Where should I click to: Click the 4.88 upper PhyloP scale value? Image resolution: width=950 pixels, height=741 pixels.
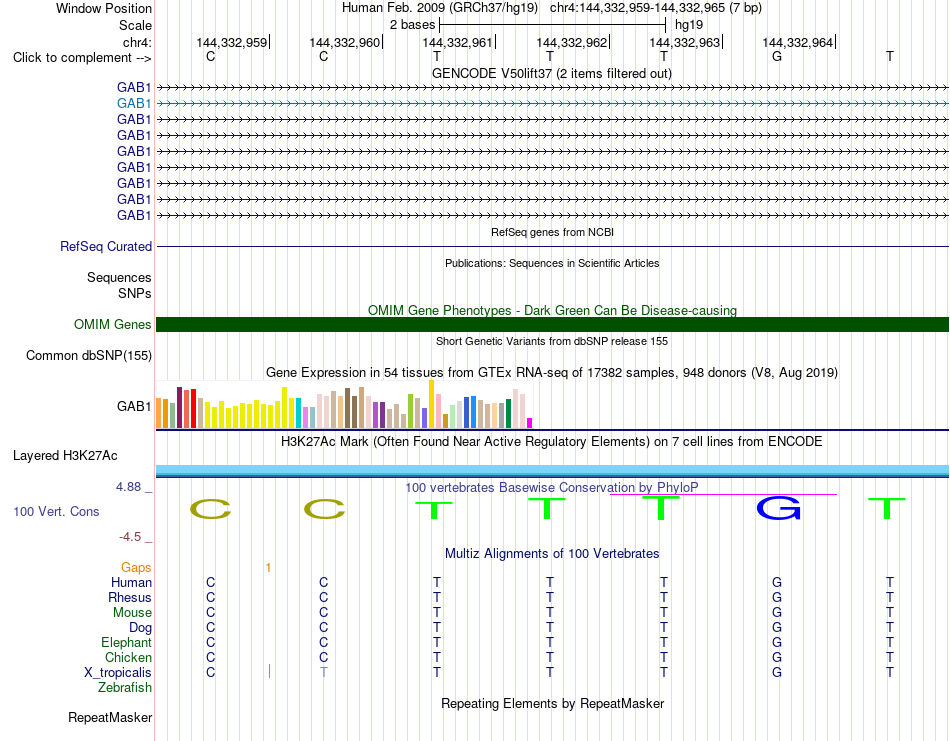pos(128,487)
